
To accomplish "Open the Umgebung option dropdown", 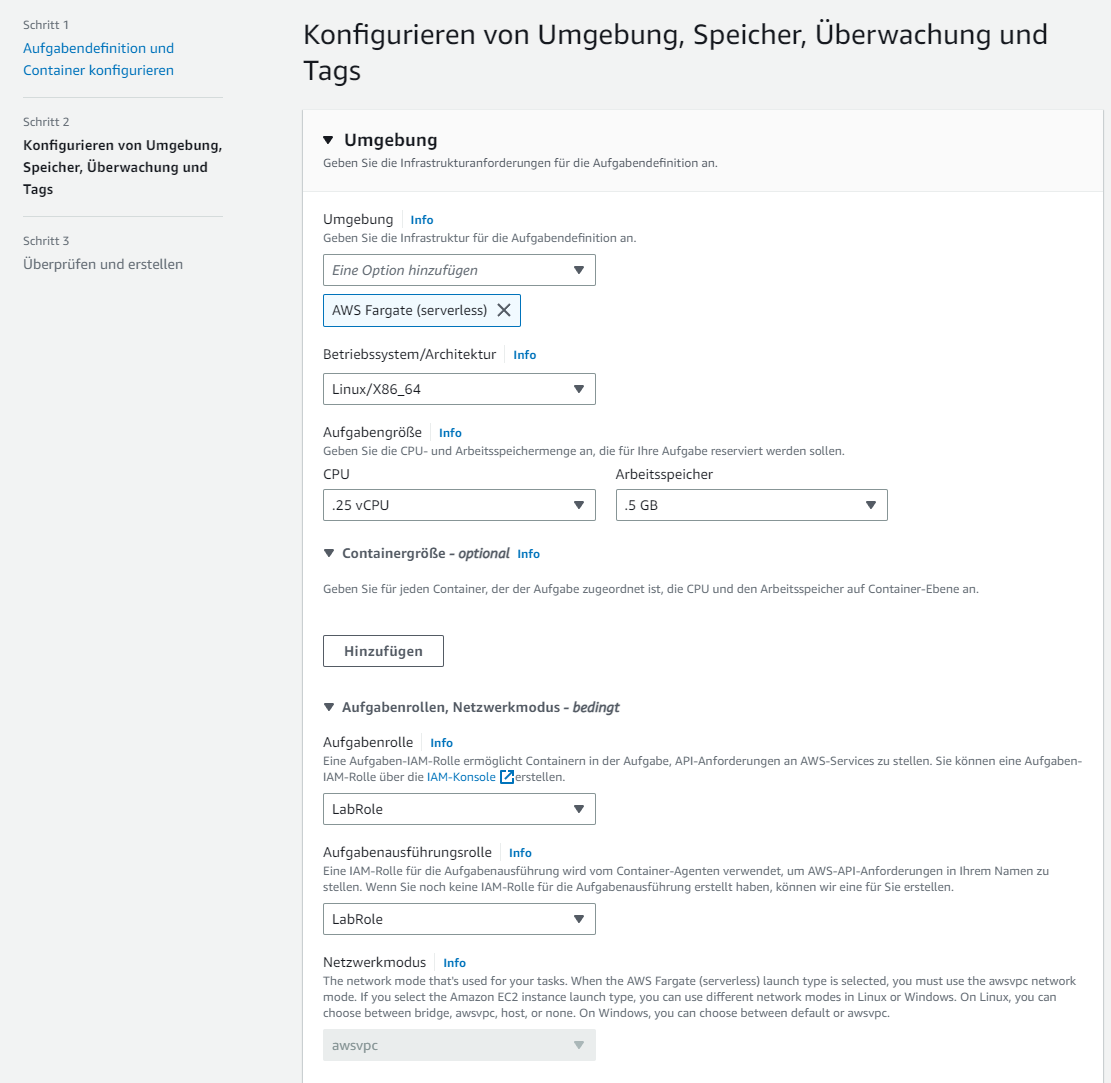I will (x=459, y=270).
